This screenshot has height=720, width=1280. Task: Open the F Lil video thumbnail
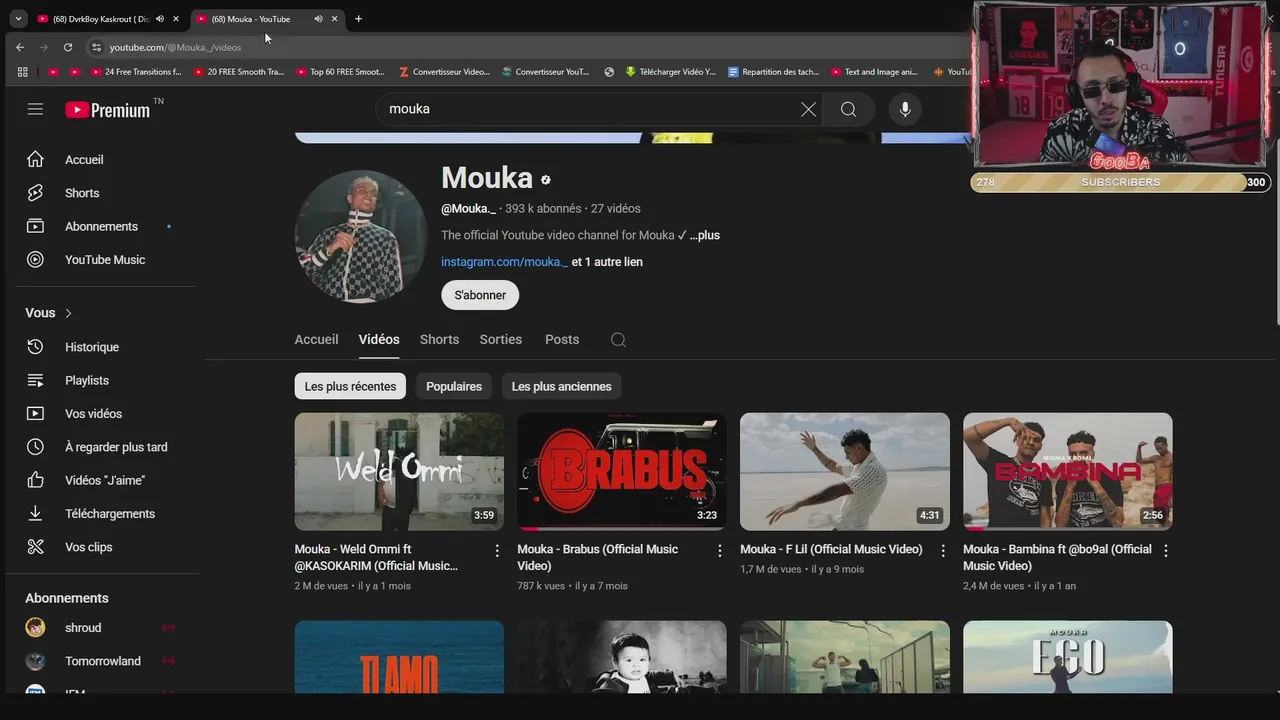tap(845, 471)
